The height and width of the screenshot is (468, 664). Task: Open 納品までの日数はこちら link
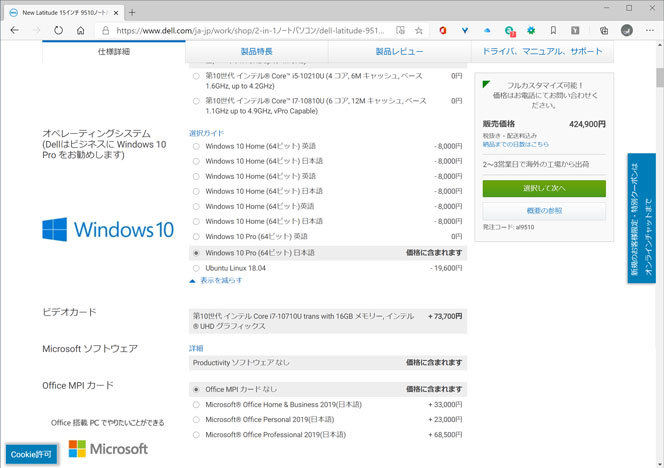516,144
